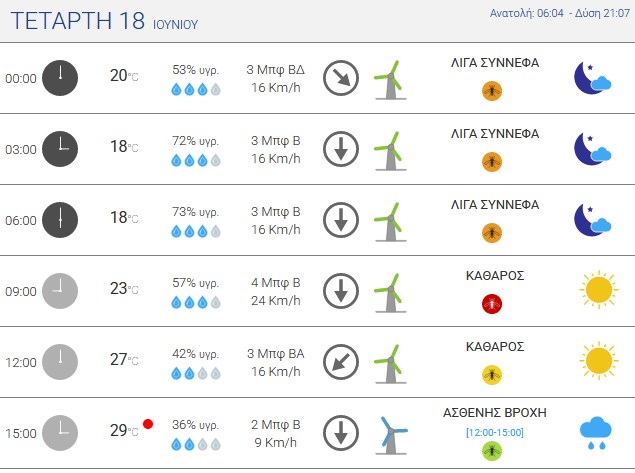635x473 pixels.
Task: Click the green windmill icon at 03:00
Action: [x=390, y=151]
